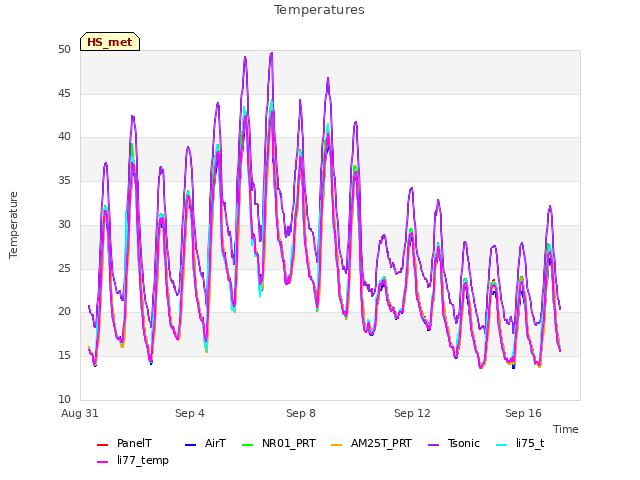640x480 pixels.
Task: Toggle the li75_t series legend label
Action: (x=530, y=443)
